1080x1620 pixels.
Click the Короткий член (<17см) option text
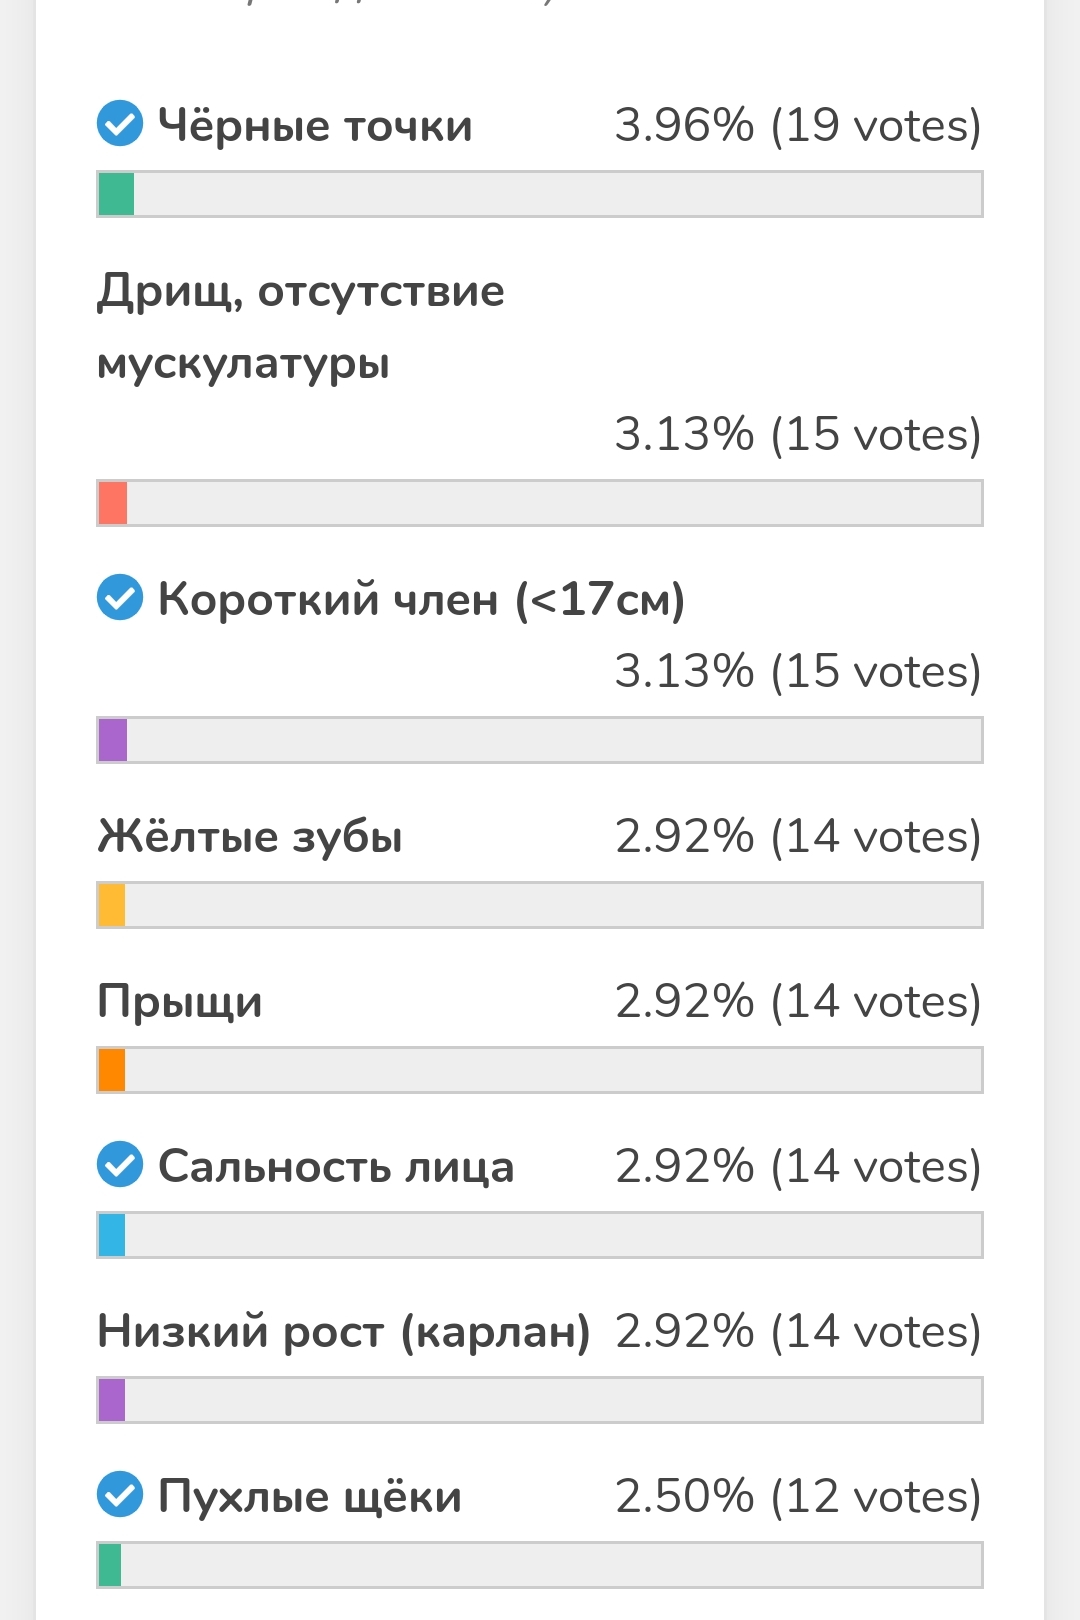click(421, 600)
